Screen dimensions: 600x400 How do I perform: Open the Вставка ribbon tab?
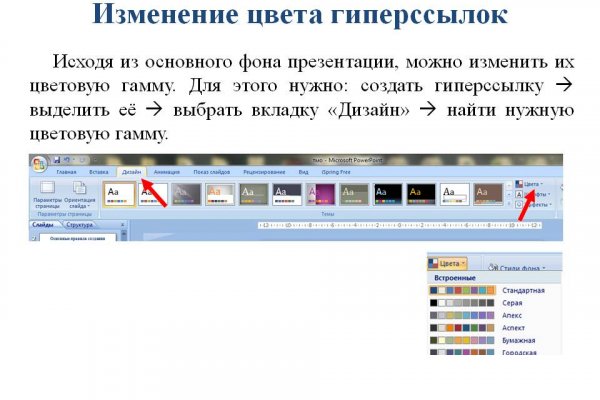[99, 172]
